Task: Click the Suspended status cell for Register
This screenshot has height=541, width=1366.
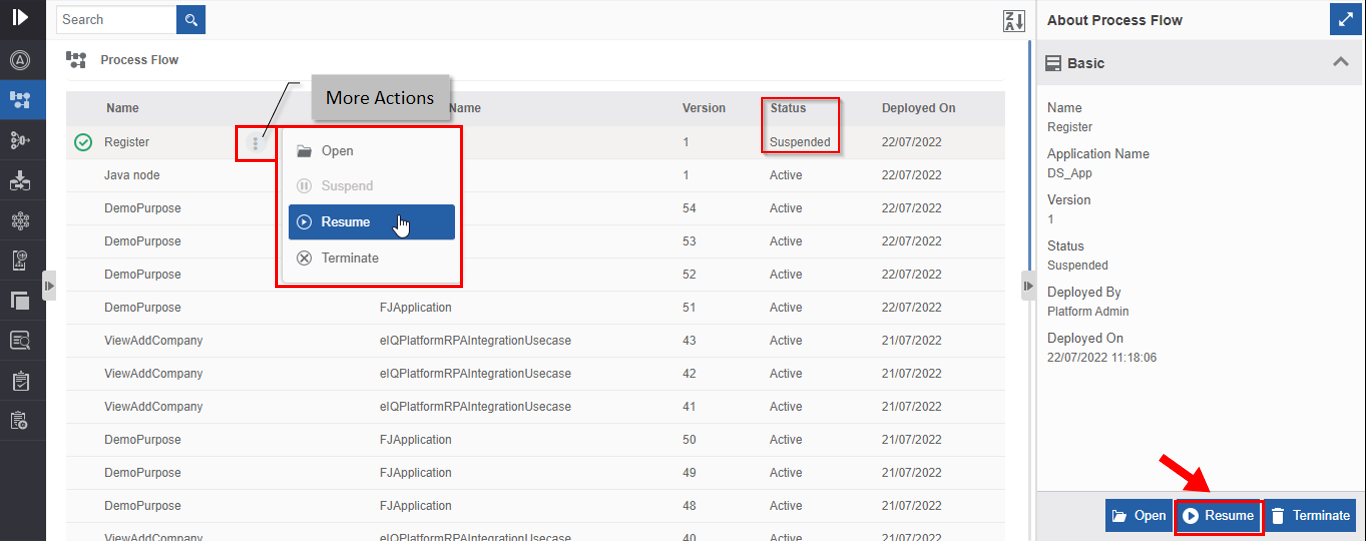Action: (x=800, y=143)
